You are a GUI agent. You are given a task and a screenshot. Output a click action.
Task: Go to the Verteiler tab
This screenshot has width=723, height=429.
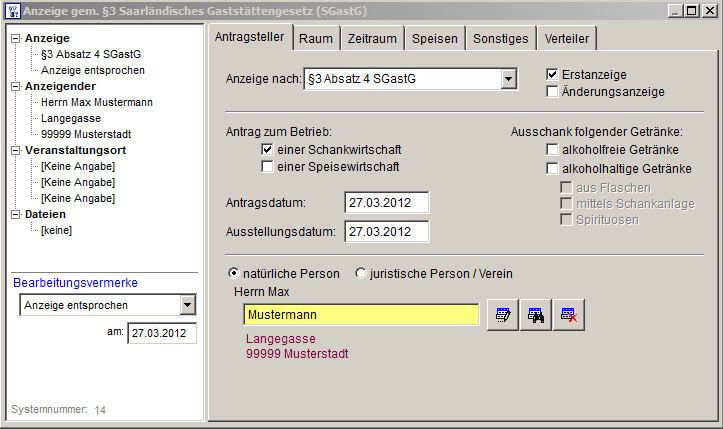[566, 38]
